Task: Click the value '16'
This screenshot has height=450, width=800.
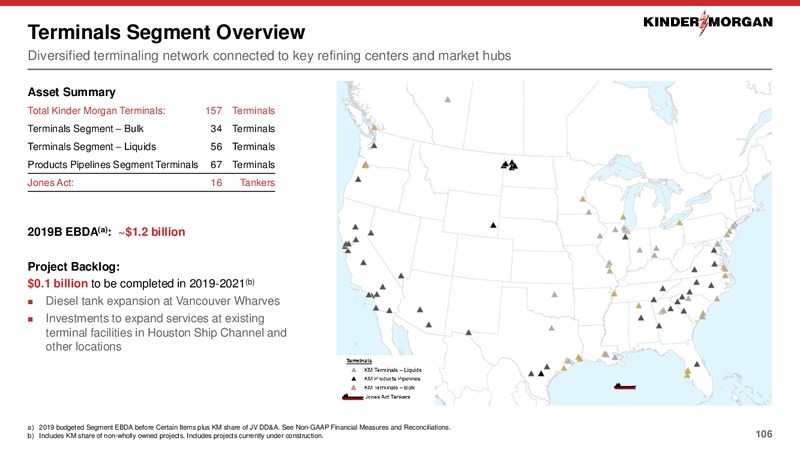Action: pyautogui.click(x=216, y=183)
